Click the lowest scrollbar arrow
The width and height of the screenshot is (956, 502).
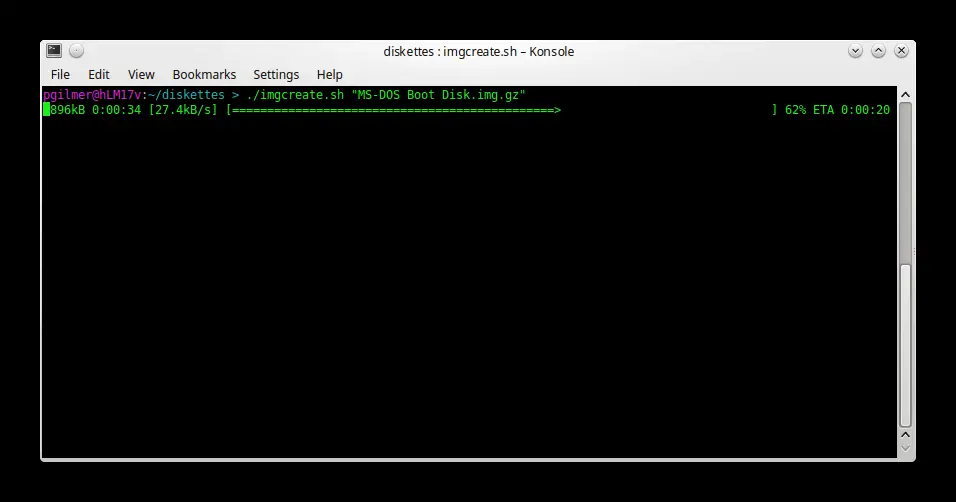coord(905,448)
